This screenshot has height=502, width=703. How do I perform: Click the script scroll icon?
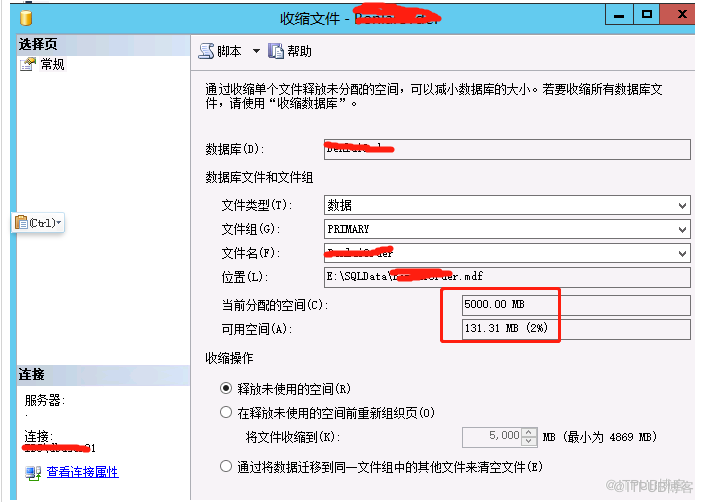point(206,51)
